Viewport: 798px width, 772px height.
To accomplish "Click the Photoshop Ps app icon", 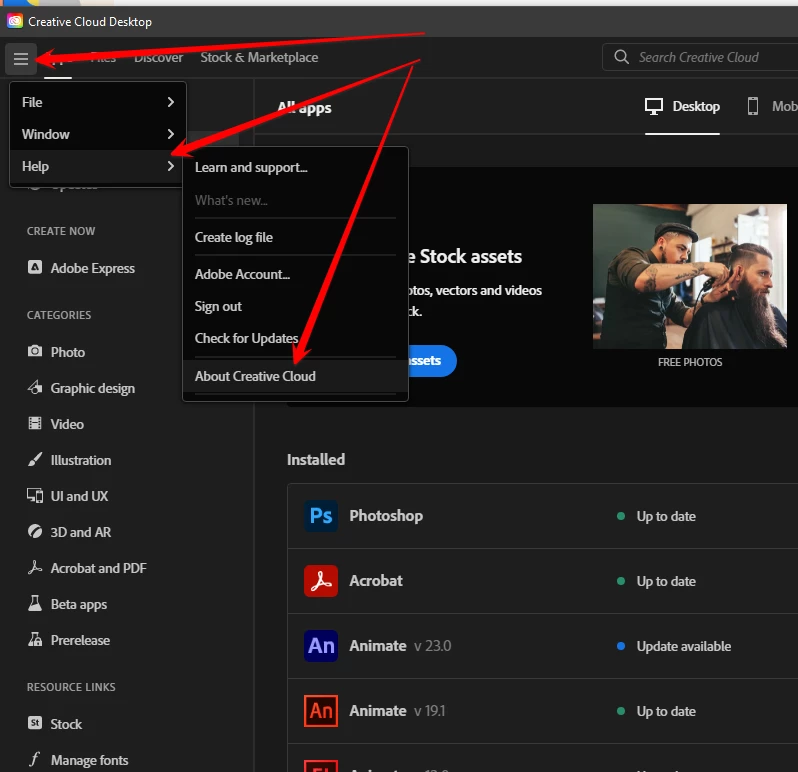I will click(321, 516).
